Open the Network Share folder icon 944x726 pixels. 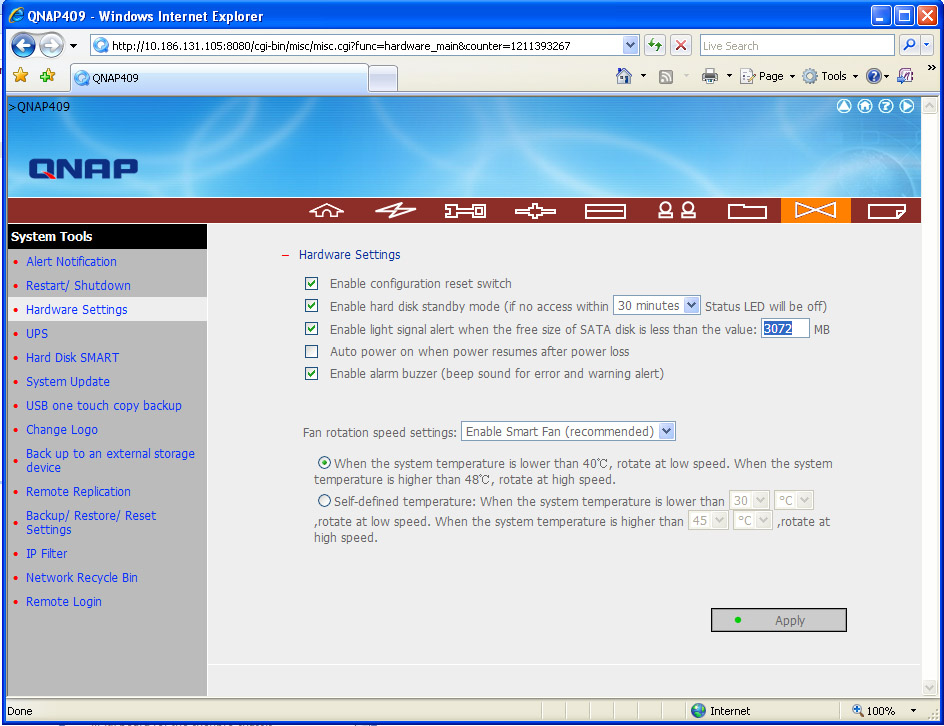pyautogui.click(x=747, y=211)
